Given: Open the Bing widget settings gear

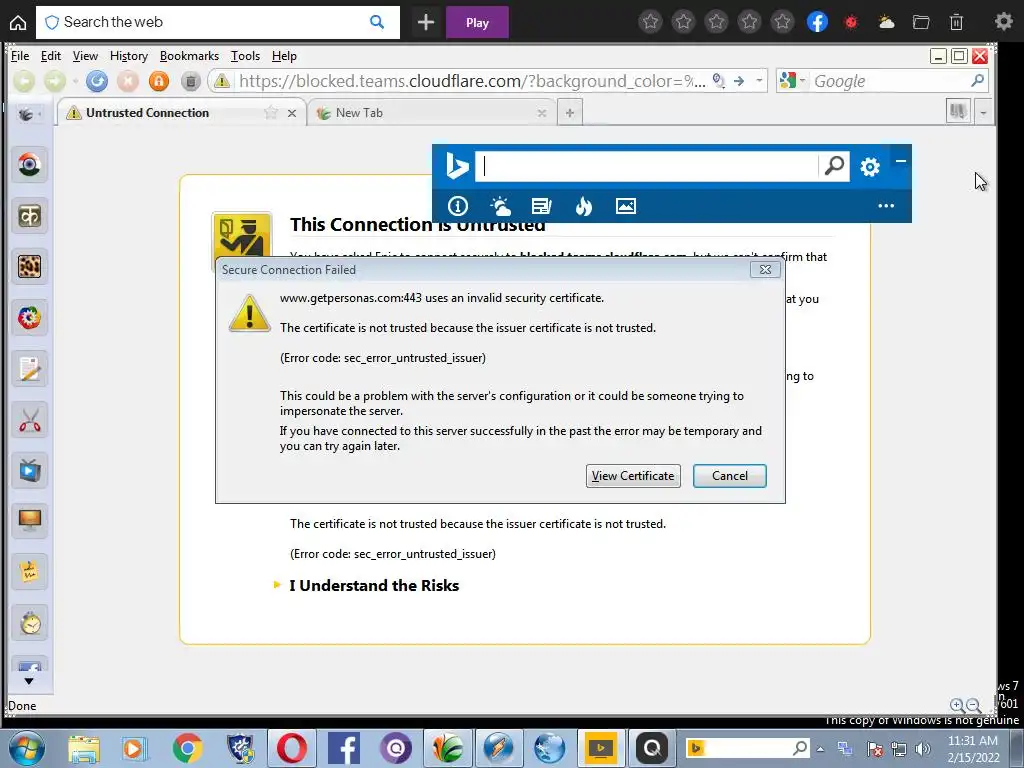Looking at the screenshot, I should coord(870,167).
